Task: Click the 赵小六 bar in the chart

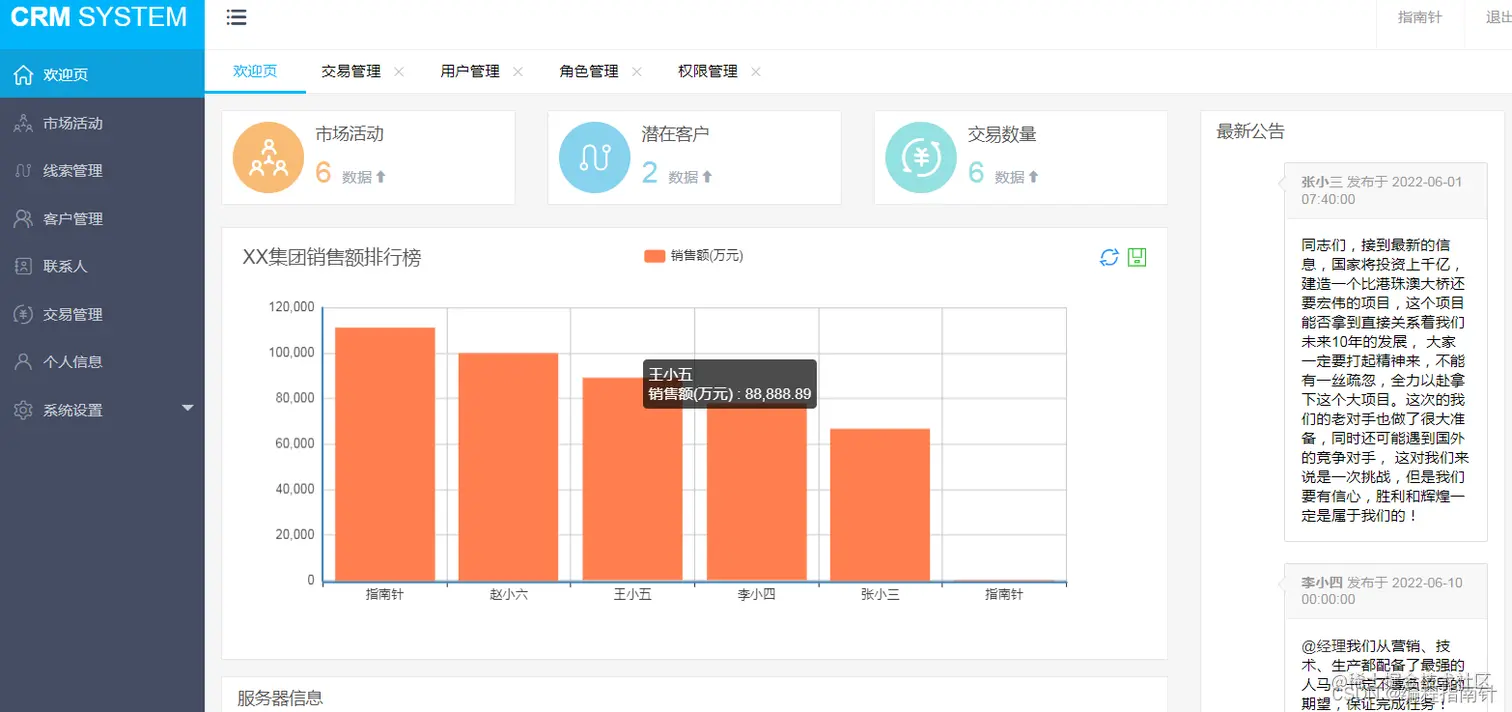Action: click(x=508, y=467)
